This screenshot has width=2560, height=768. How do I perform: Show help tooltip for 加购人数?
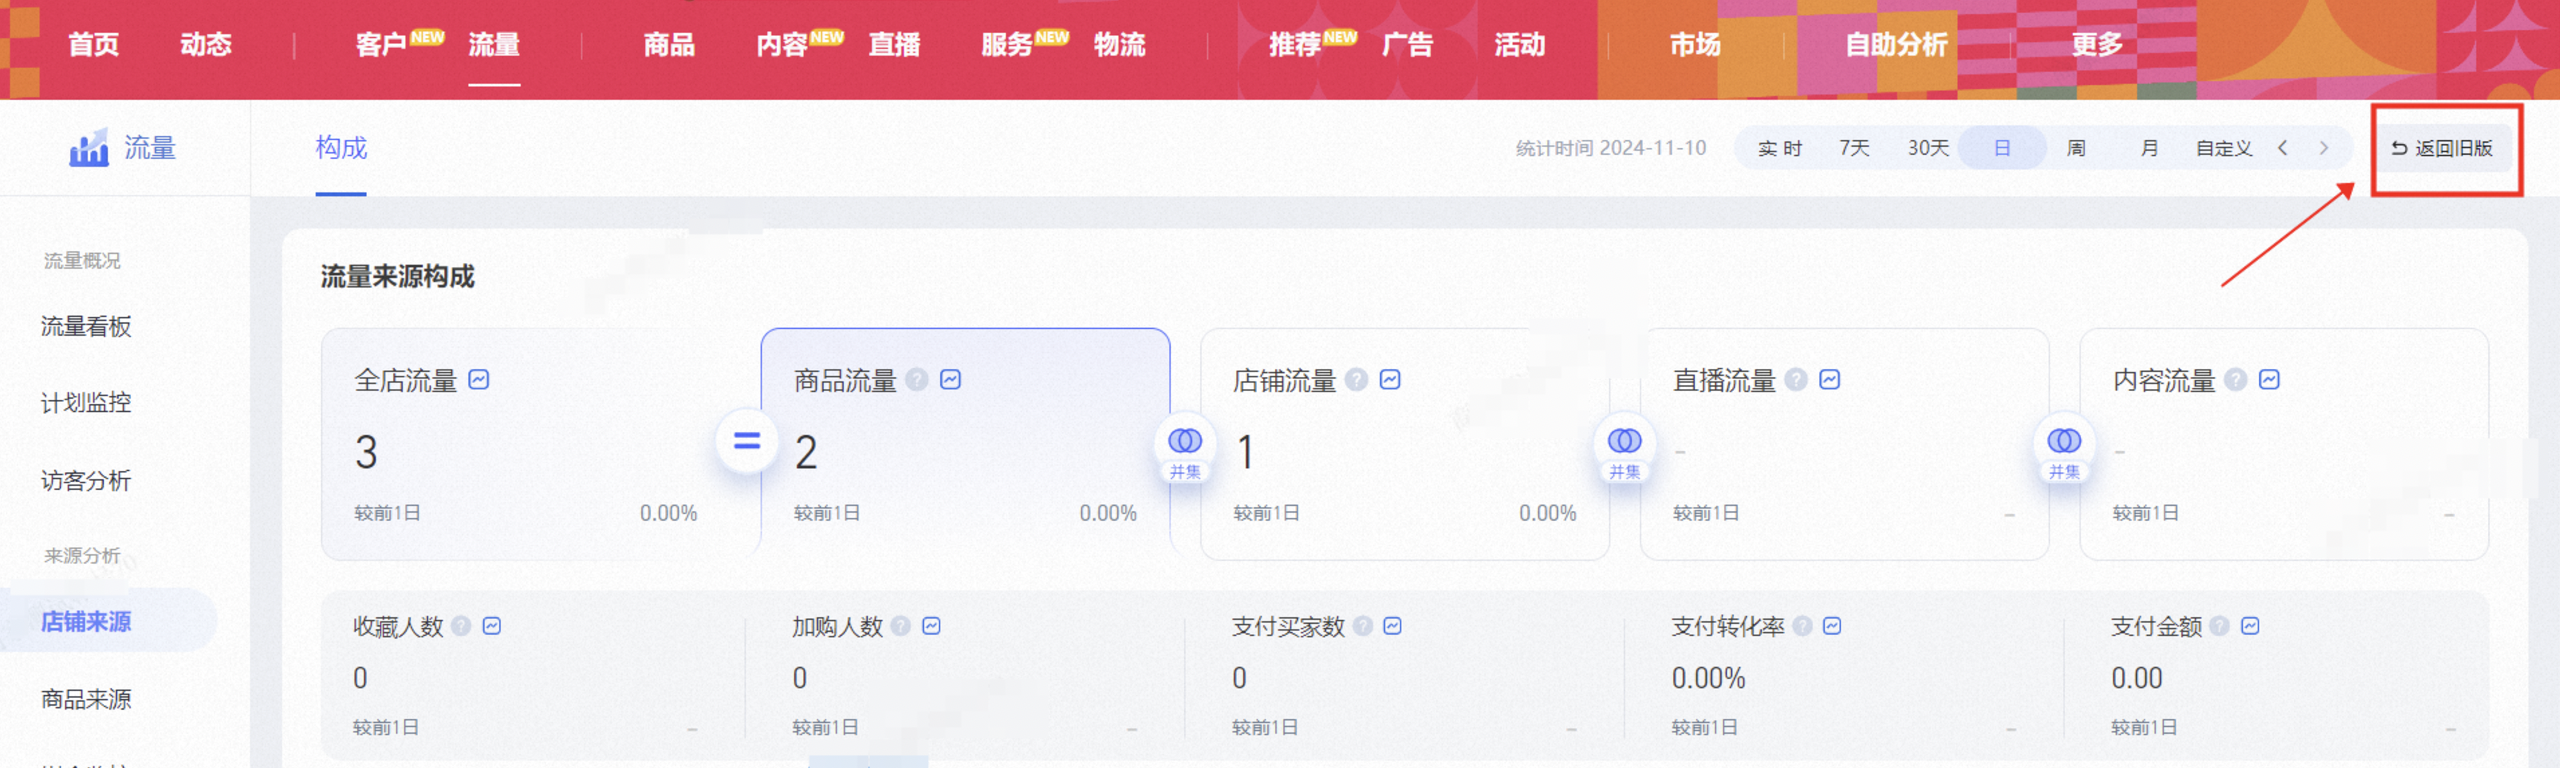[x=901, y=626]
